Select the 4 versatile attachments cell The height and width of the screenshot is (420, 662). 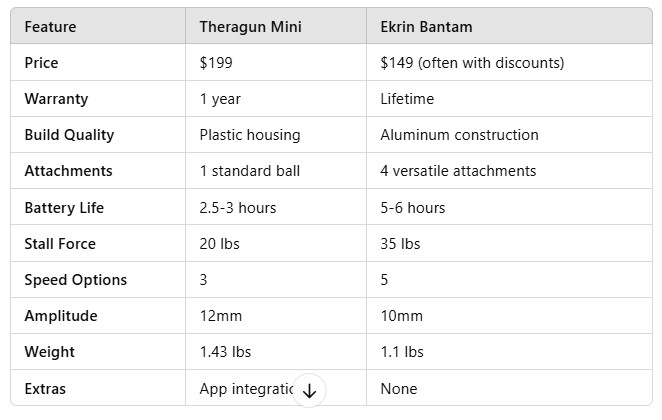click(x=458, y=171)
